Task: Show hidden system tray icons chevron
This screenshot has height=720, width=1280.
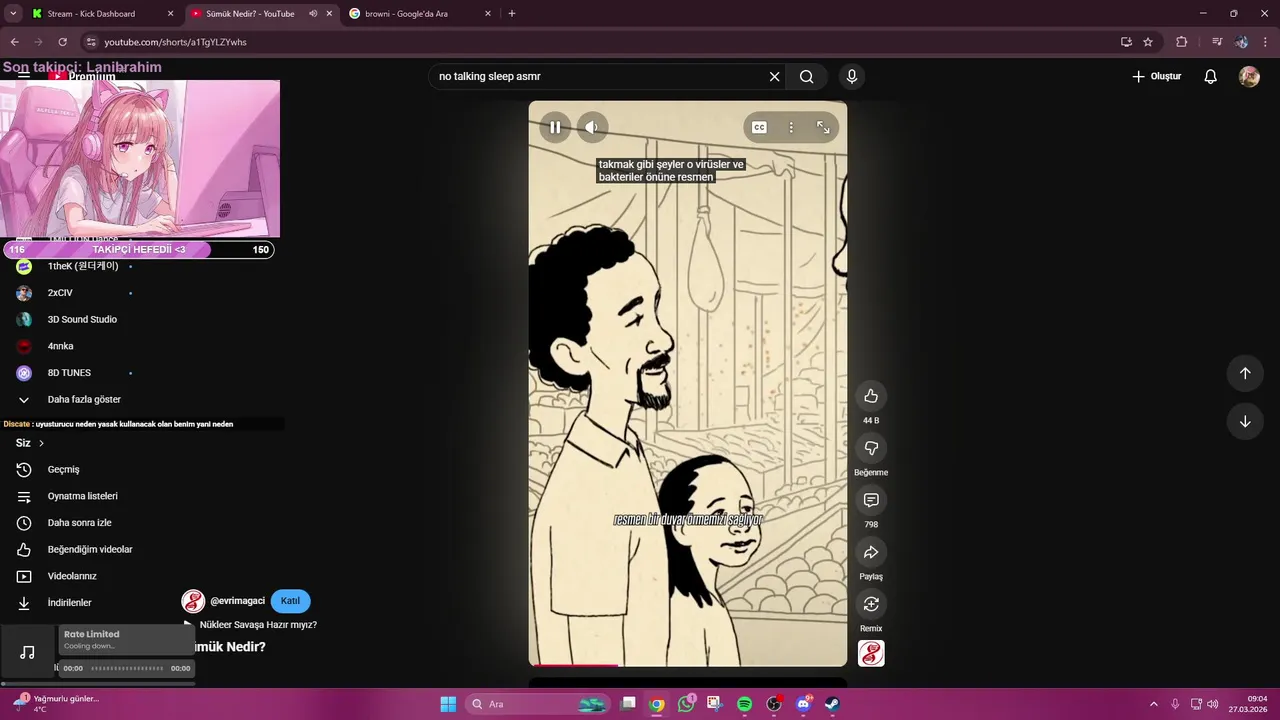Action: pyautogui.click(x=1153, y=704)
